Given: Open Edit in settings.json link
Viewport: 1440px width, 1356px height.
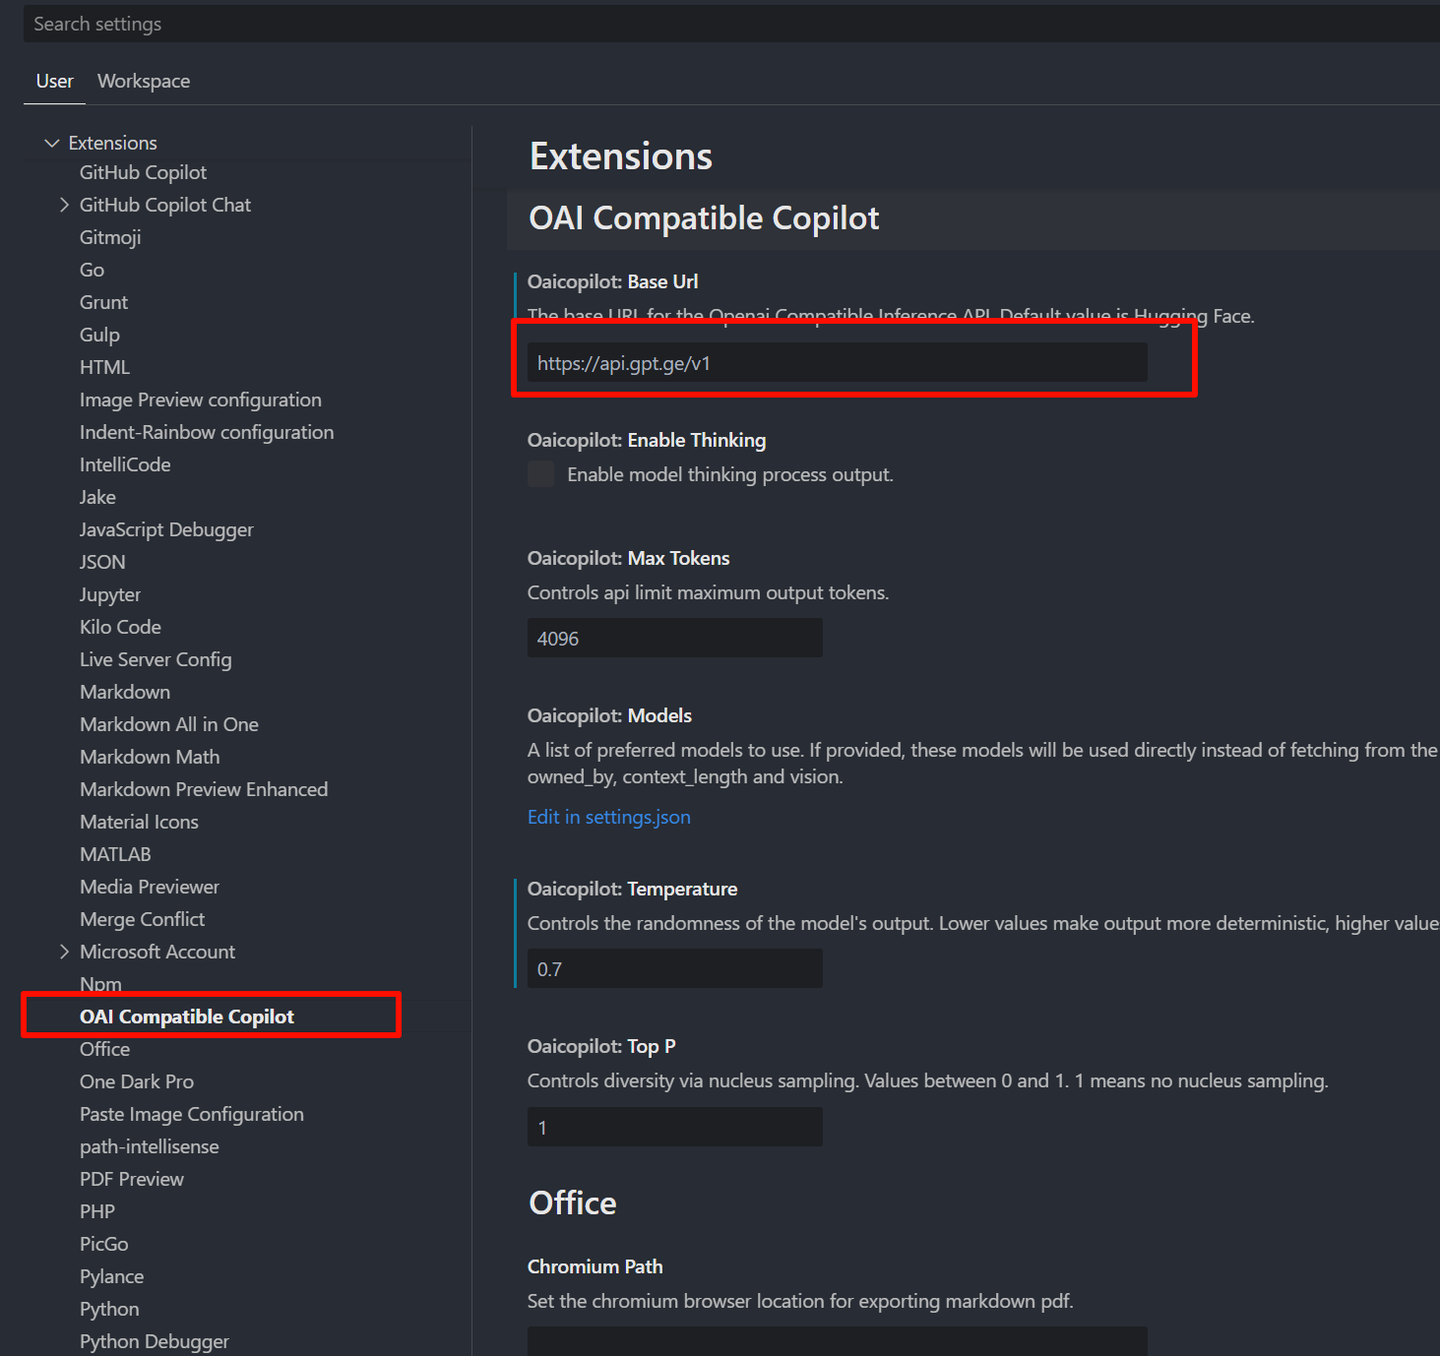Looking at the screenshot, I should pyautogui.click(x=608, y=817).
